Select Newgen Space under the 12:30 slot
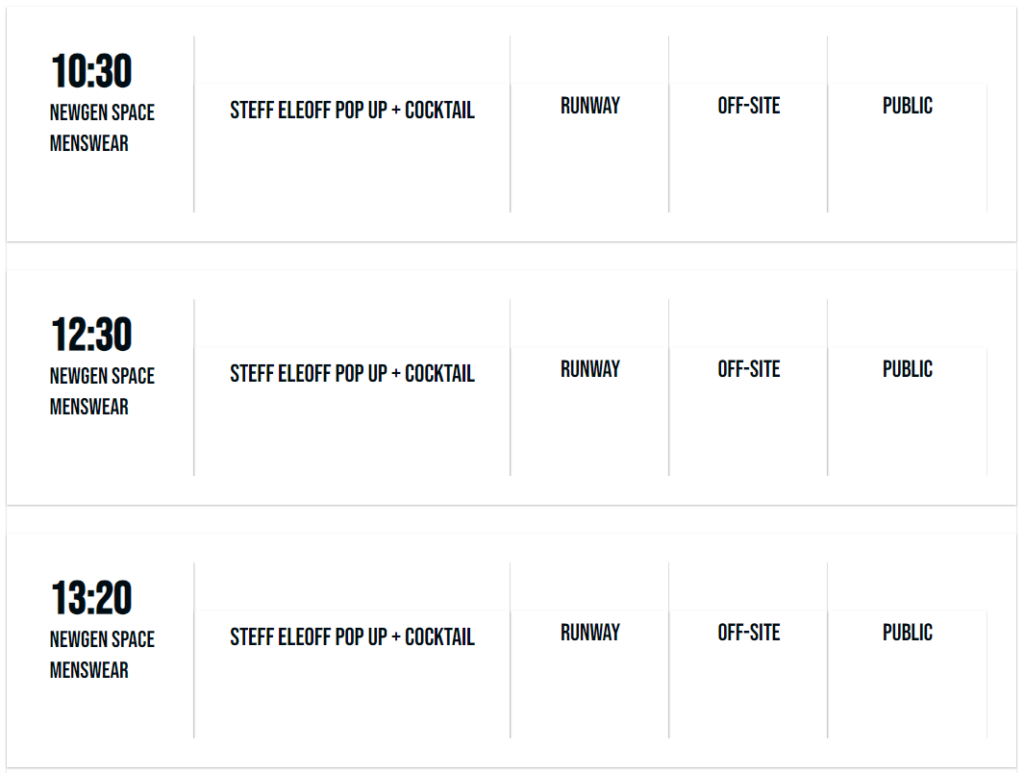Viewport: 1024px width, 773px height. point(102,376)
